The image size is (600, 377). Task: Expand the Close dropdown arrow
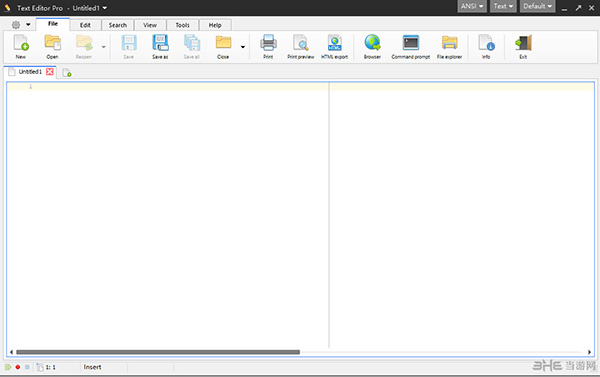tap(243, 47)
